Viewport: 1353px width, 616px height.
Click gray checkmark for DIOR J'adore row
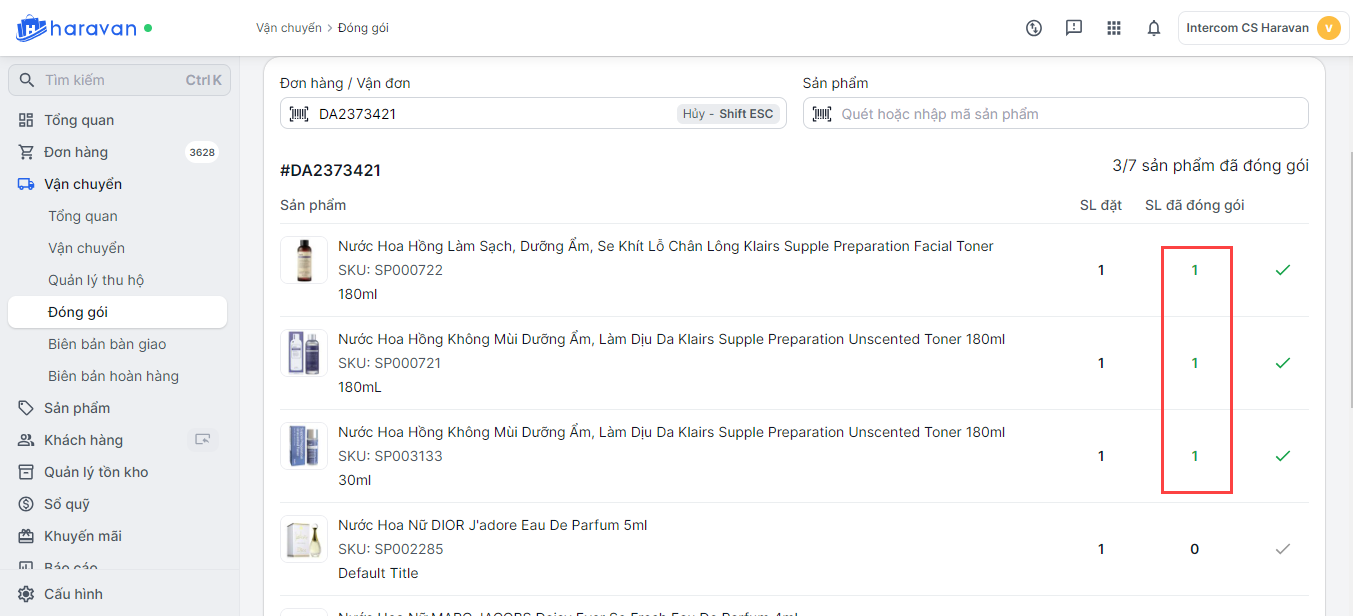1283,549
